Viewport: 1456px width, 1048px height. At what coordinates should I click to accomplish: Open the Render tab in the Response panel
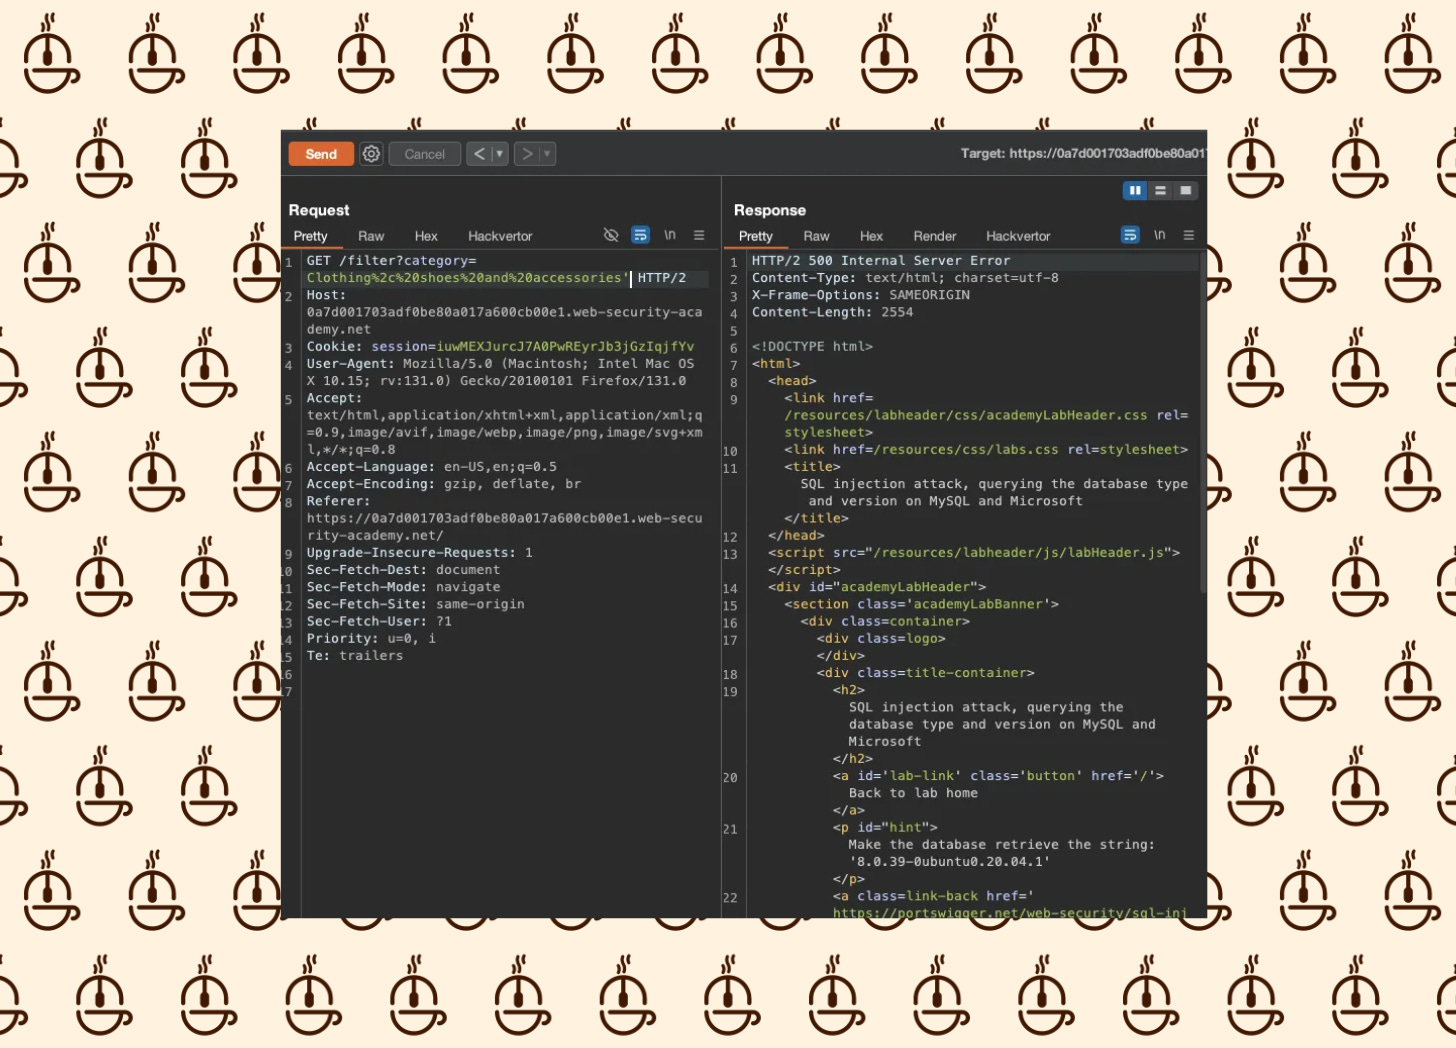[x=935, y=236]
